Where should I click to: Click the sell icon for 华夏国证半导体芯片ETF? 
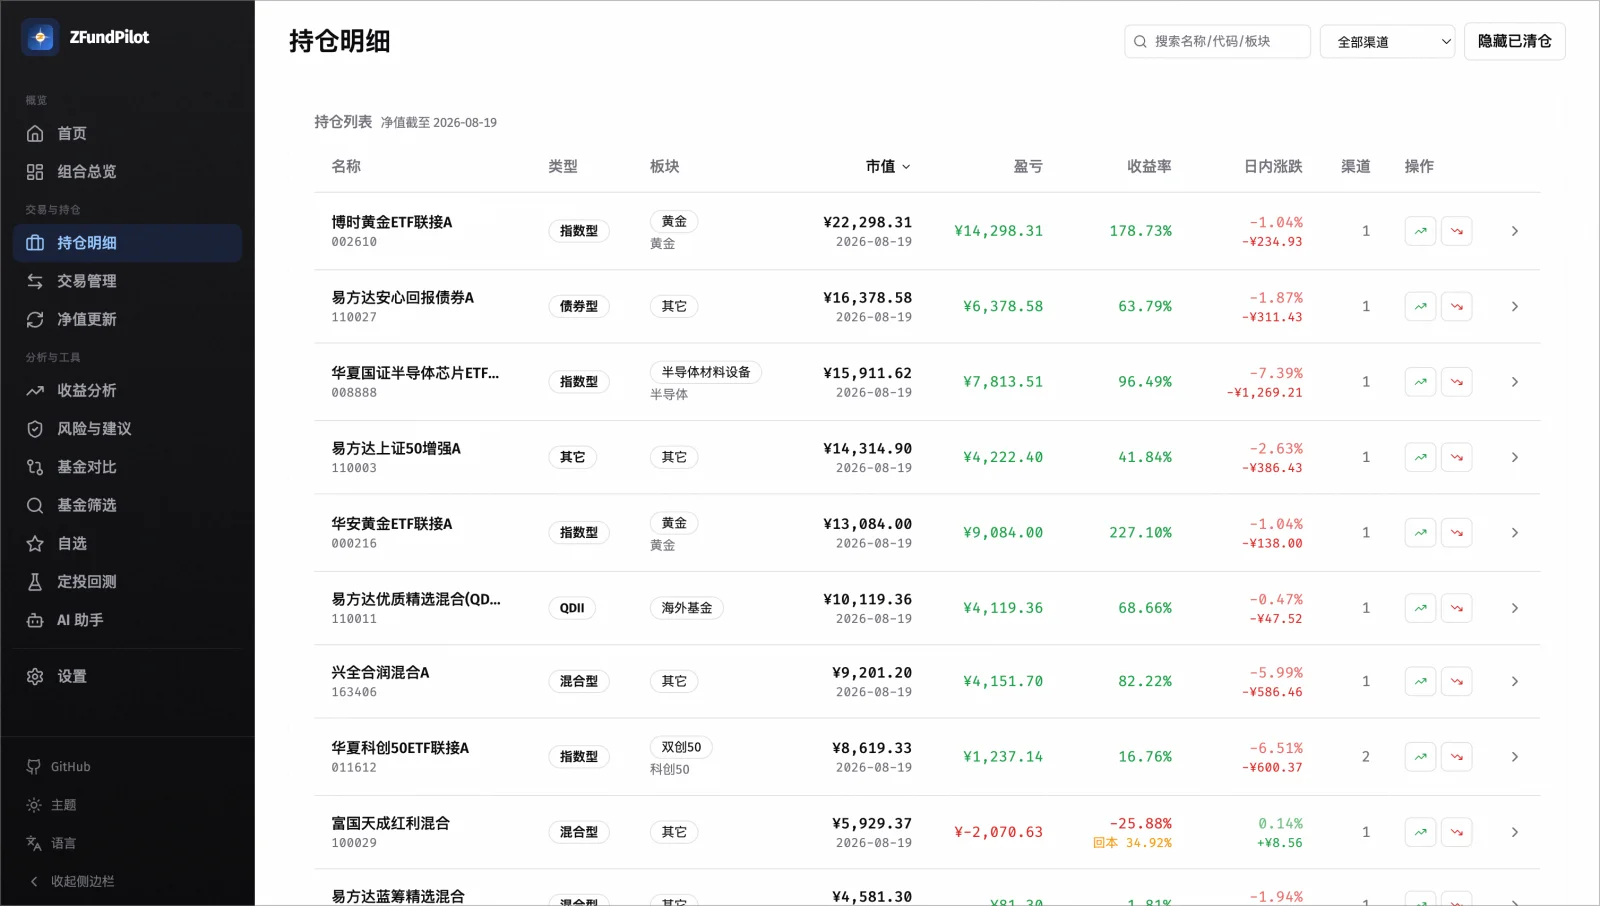coord(1456,382)
